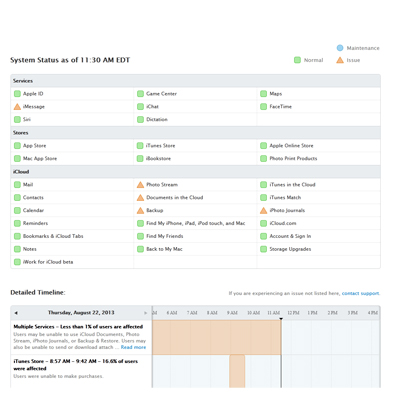400x400 pixels.
Task: Click the green status icon beside Mail
Action: click(17, 184)
